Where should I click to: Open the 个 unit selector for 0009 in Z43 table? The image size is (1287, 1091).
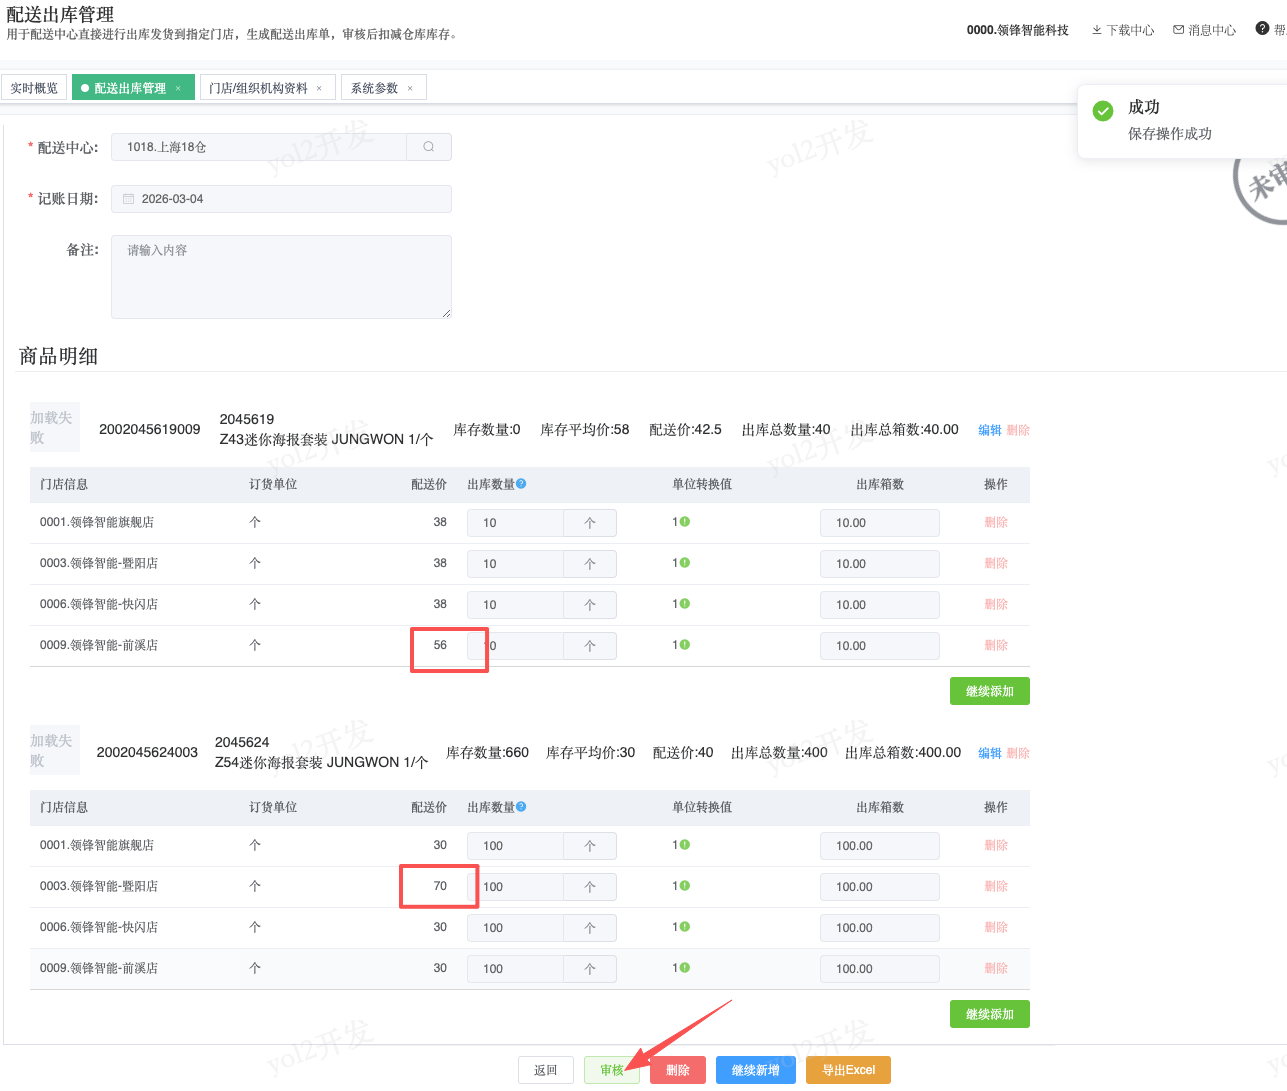[590, 646]
